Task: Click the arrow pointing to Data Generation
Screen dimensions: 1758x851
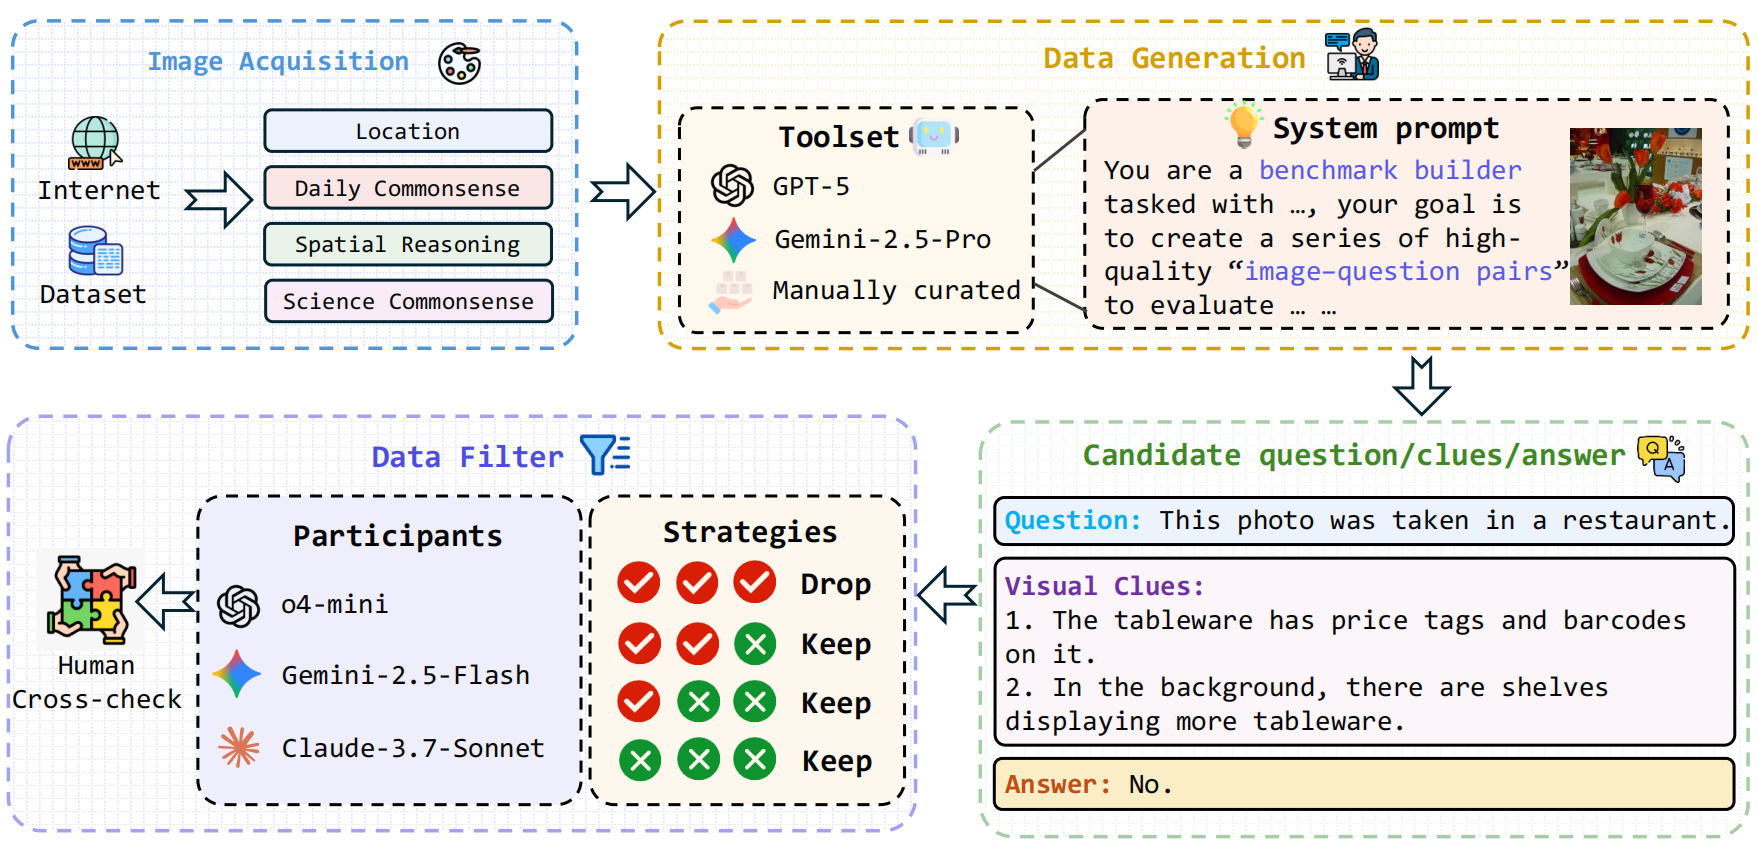Action: click(622, 191)
